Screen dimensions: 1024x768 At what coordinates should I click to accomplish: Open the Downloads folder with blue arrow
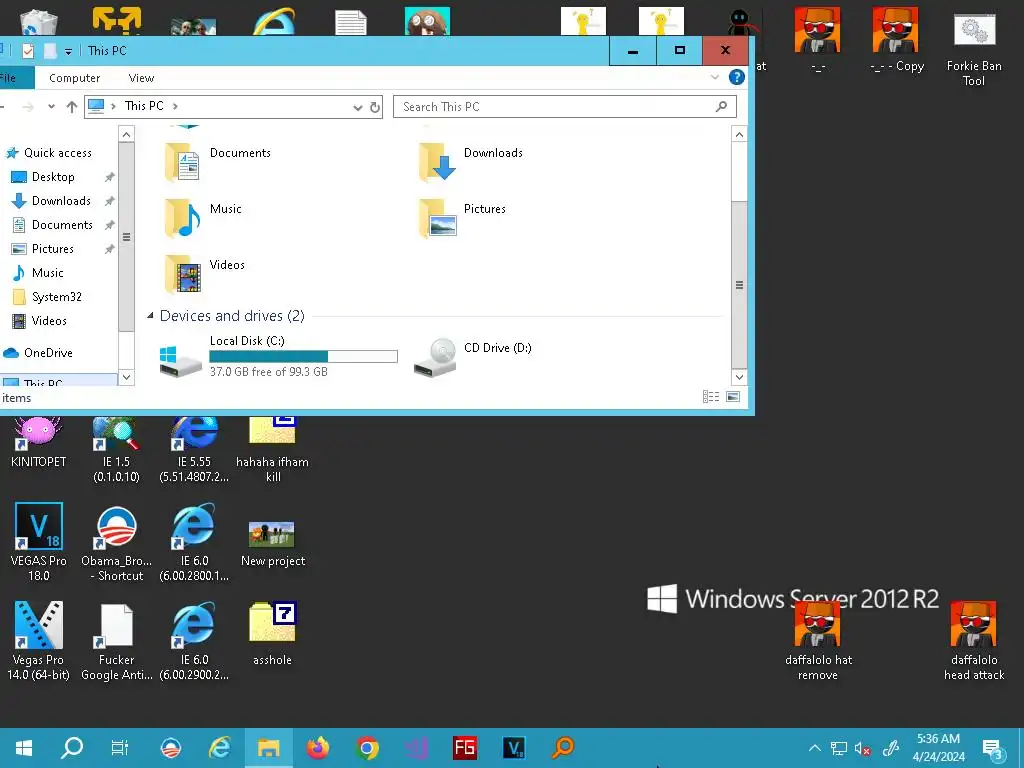tap(472, 161)
